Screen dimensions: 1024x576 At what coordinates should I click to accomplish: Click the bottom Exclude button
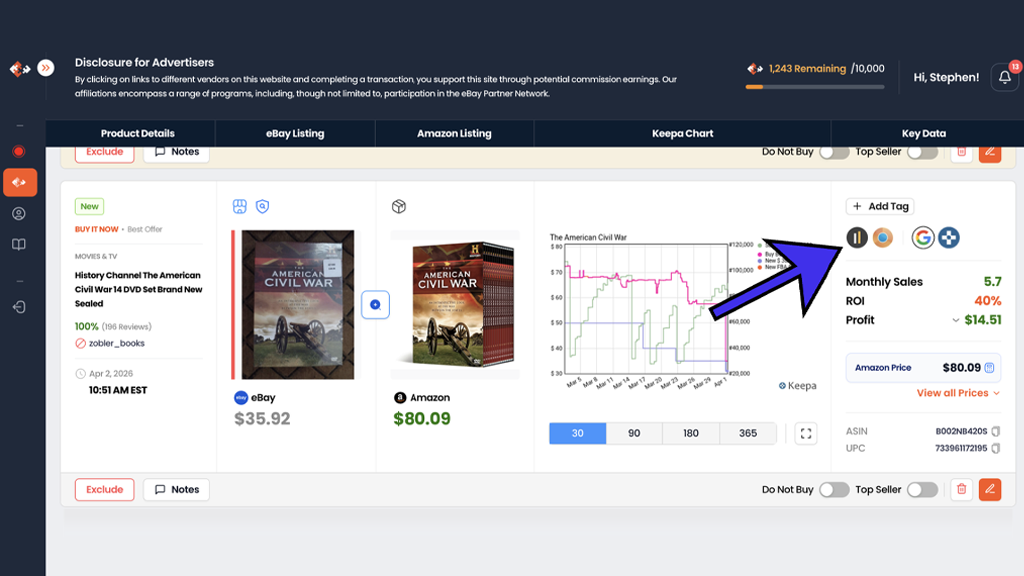click(104, 489)
